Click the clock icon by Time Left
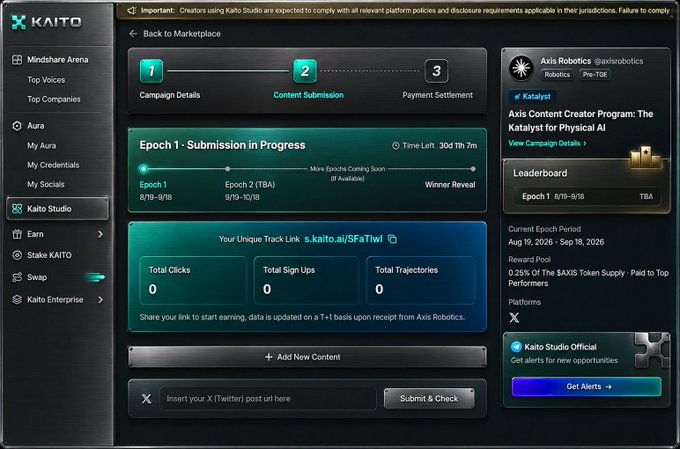The height and width of the screenshot is (449, 680). [396, 146]
